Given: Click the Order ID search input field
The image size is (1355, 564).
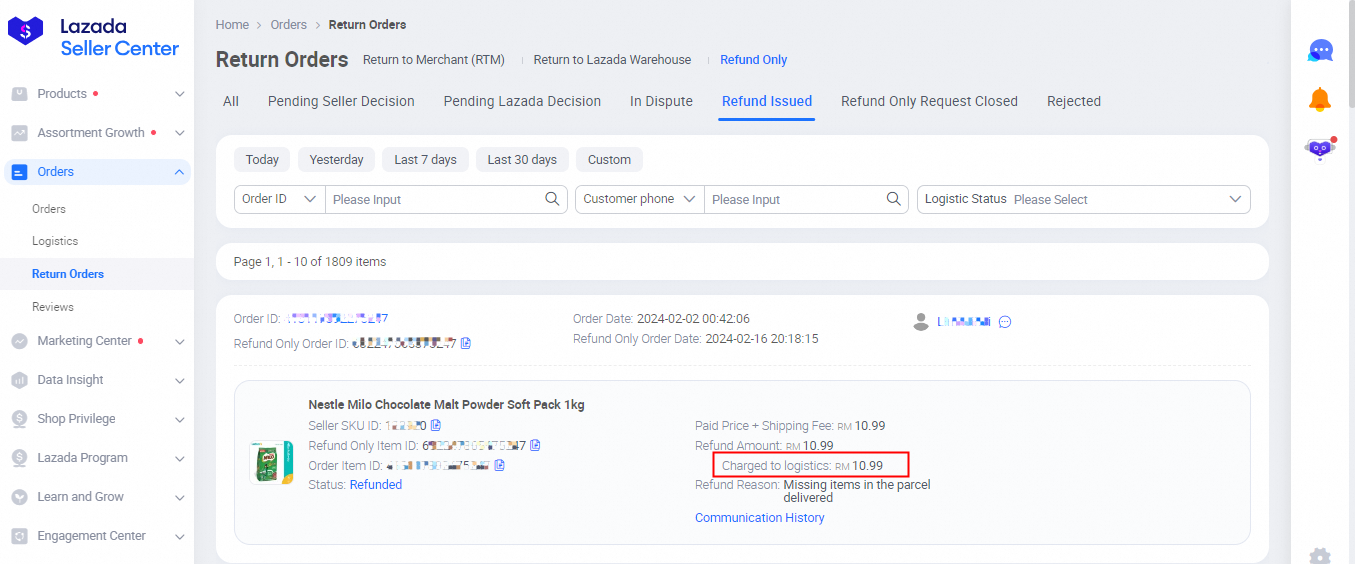Looking at the screenshot, I should 435,199.
